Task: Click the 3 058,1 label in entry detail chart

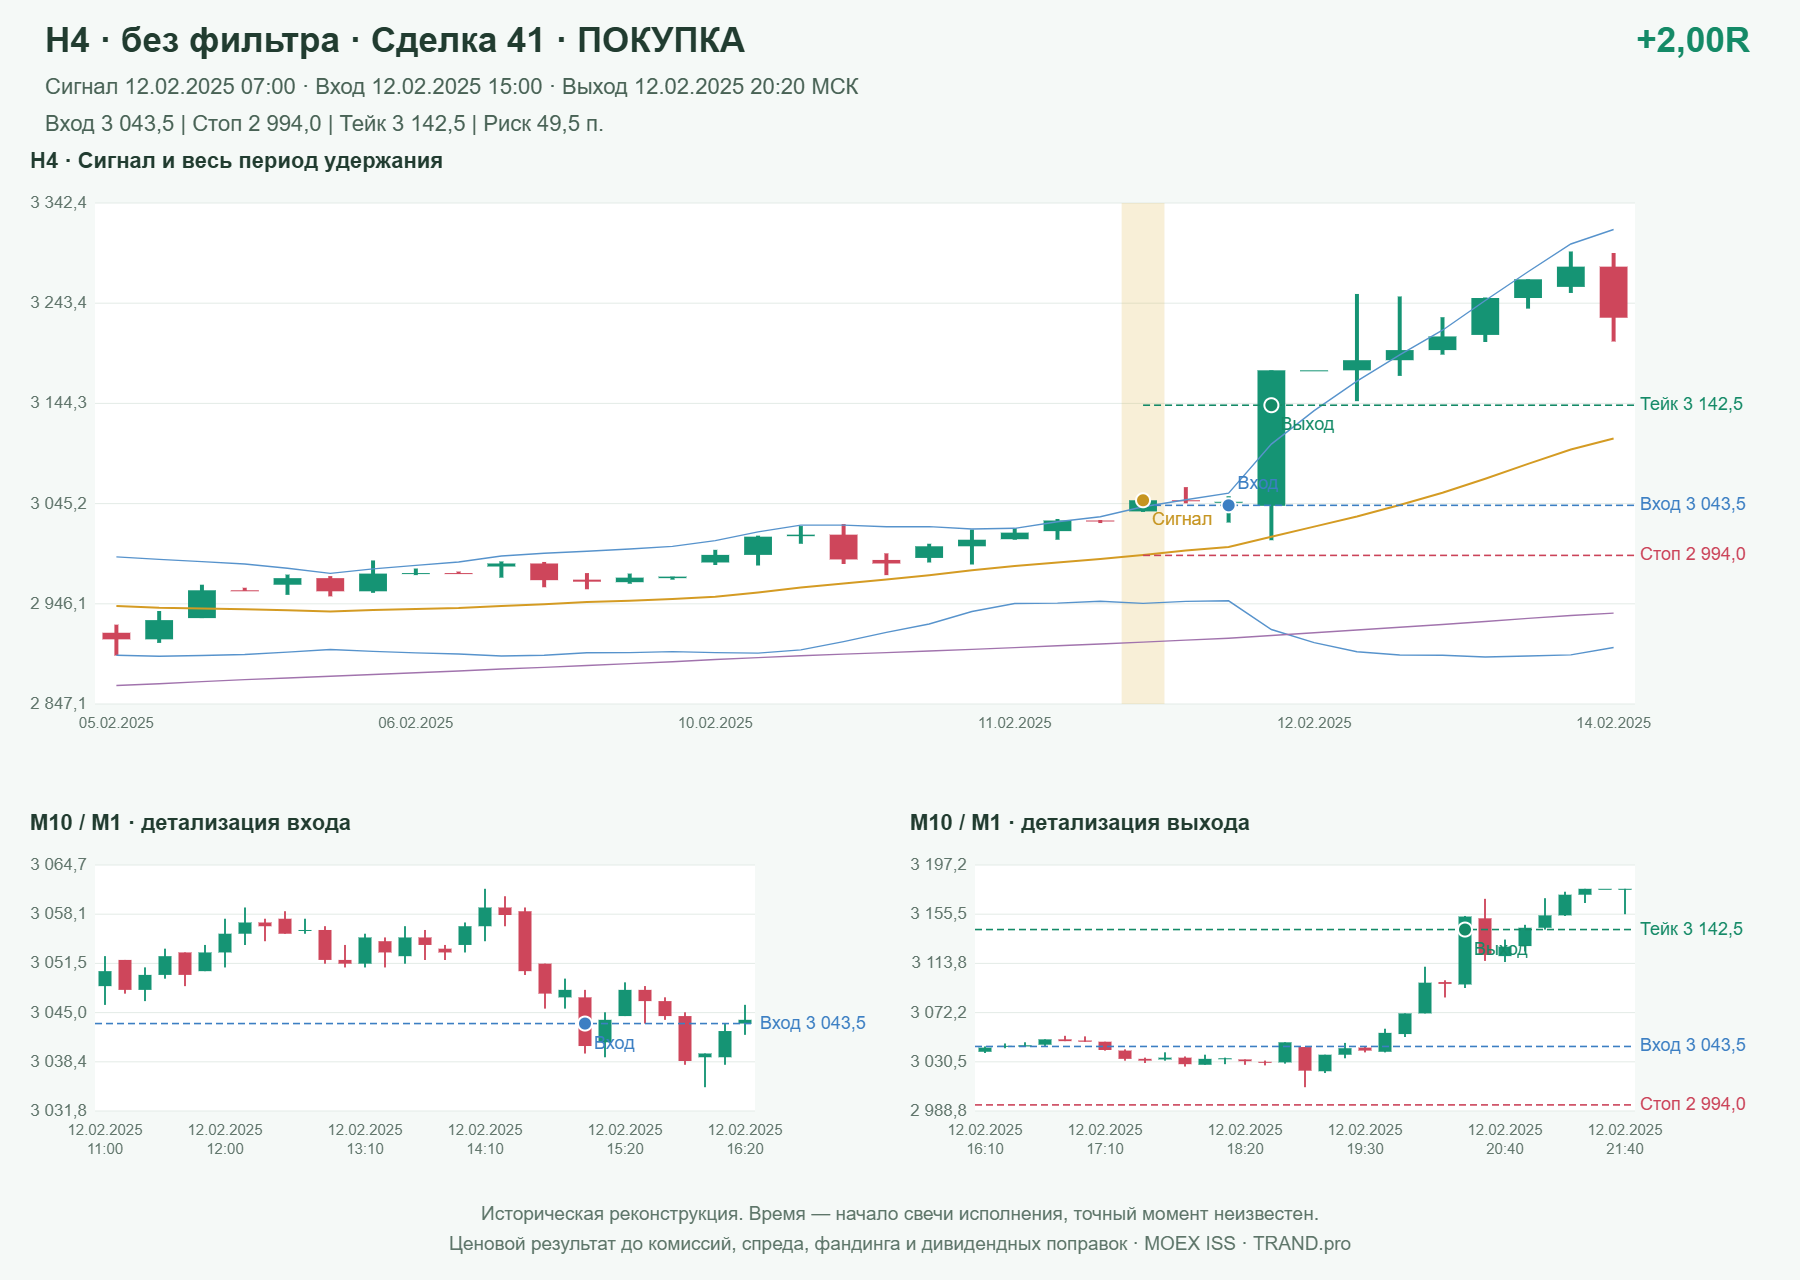Action: (x=58, y=914)
